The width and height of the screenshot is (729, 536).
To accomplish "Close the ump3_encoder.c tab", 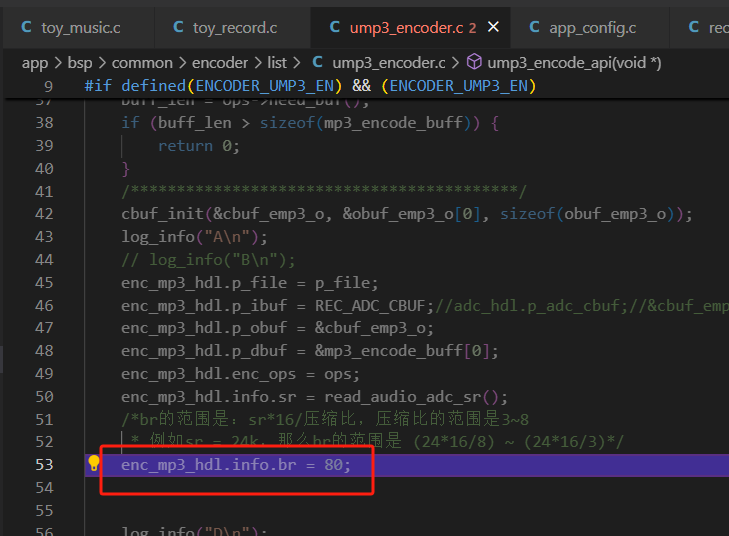I will [x=493, y=27].
